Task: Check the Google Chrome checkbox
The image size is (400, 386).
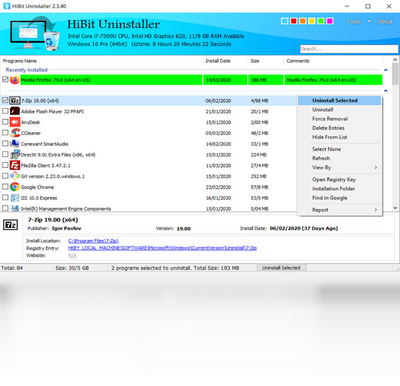Action: click(5, 187)
